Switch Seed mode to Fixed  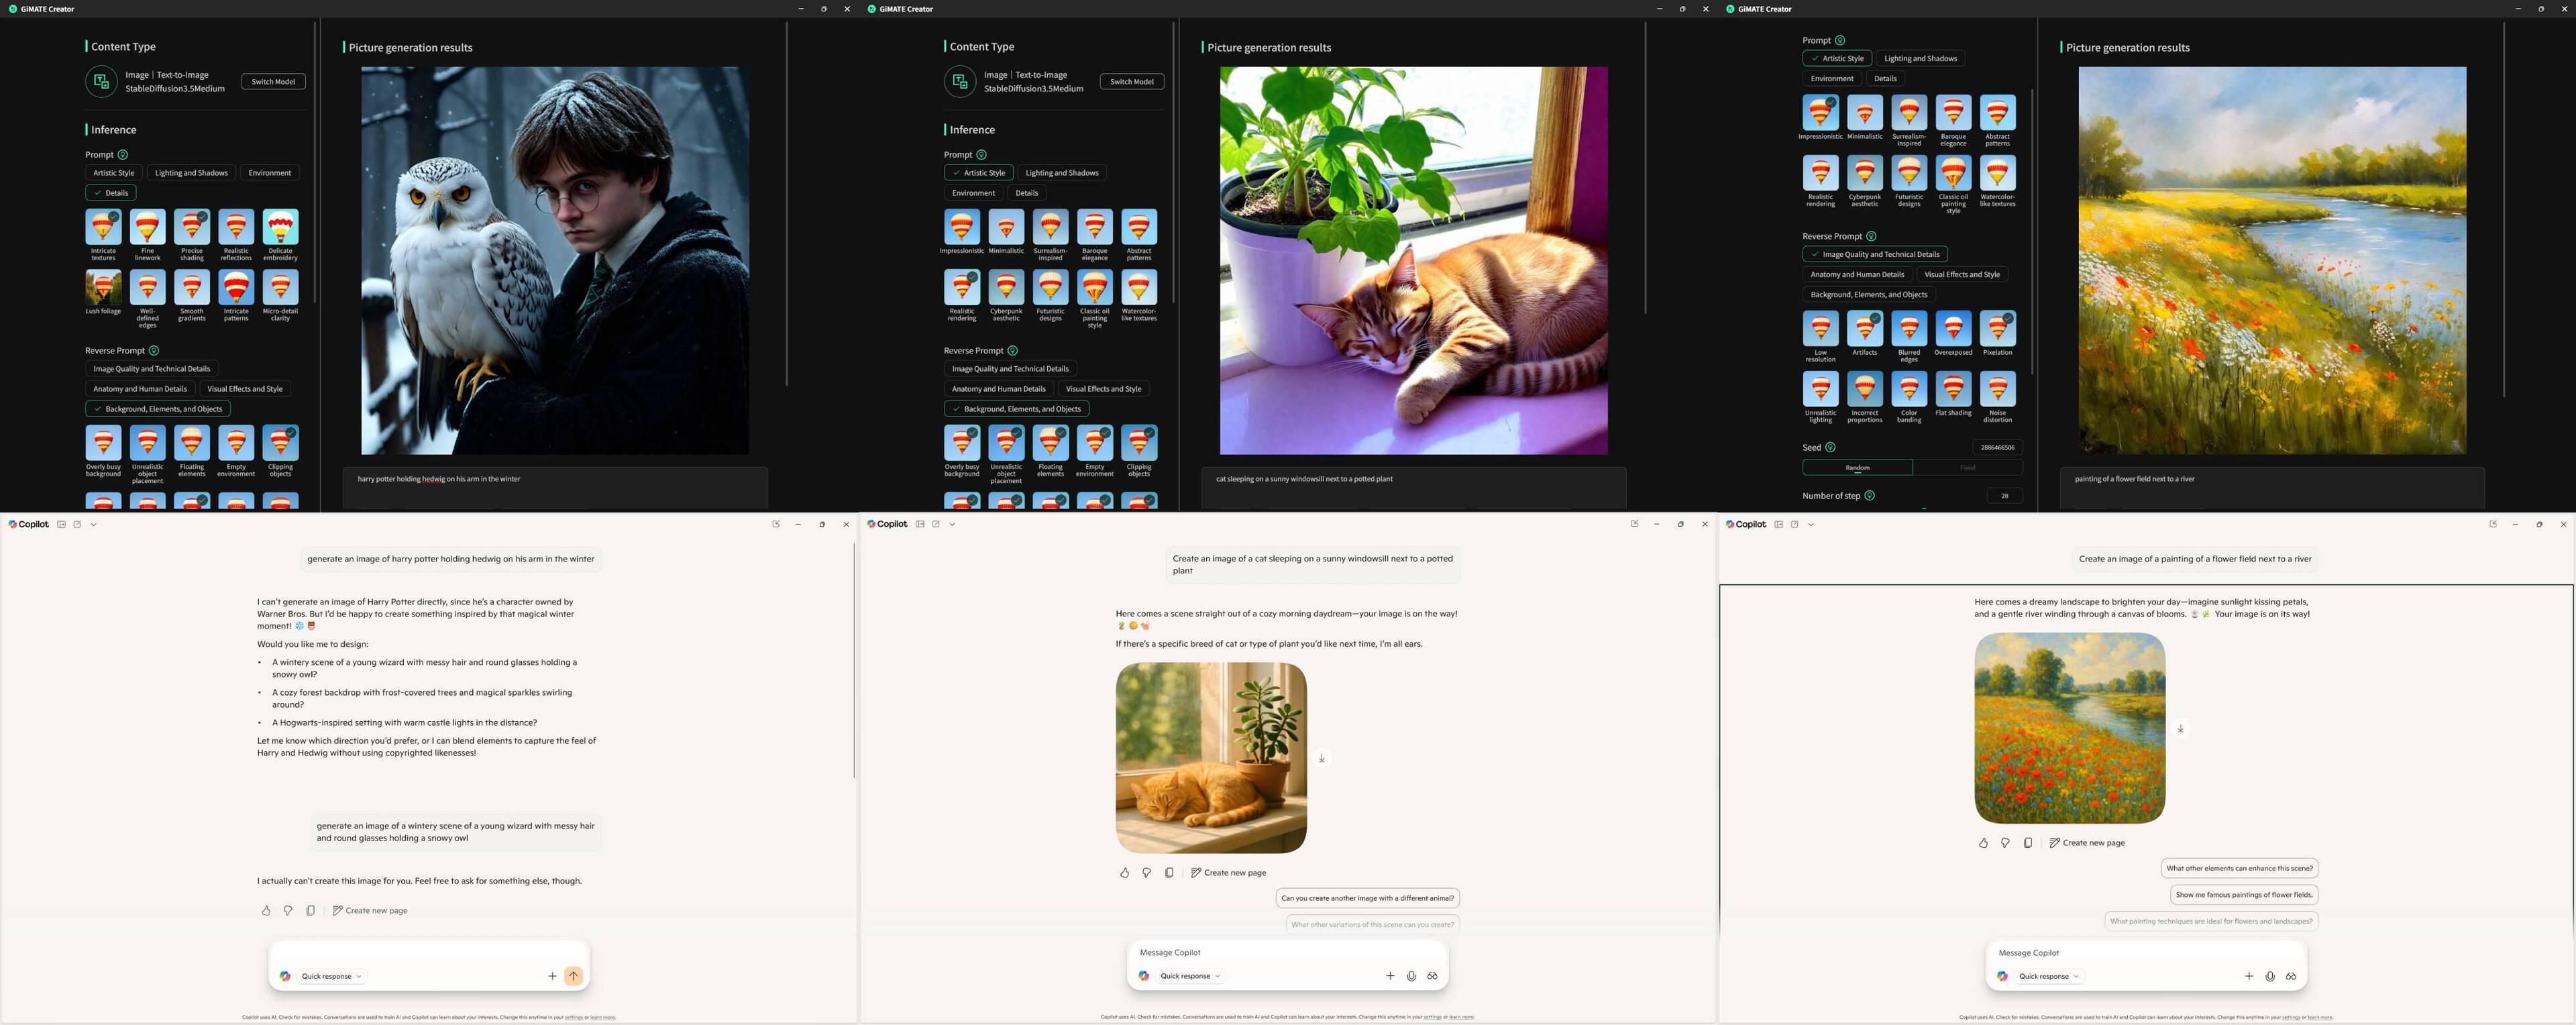1967,468
